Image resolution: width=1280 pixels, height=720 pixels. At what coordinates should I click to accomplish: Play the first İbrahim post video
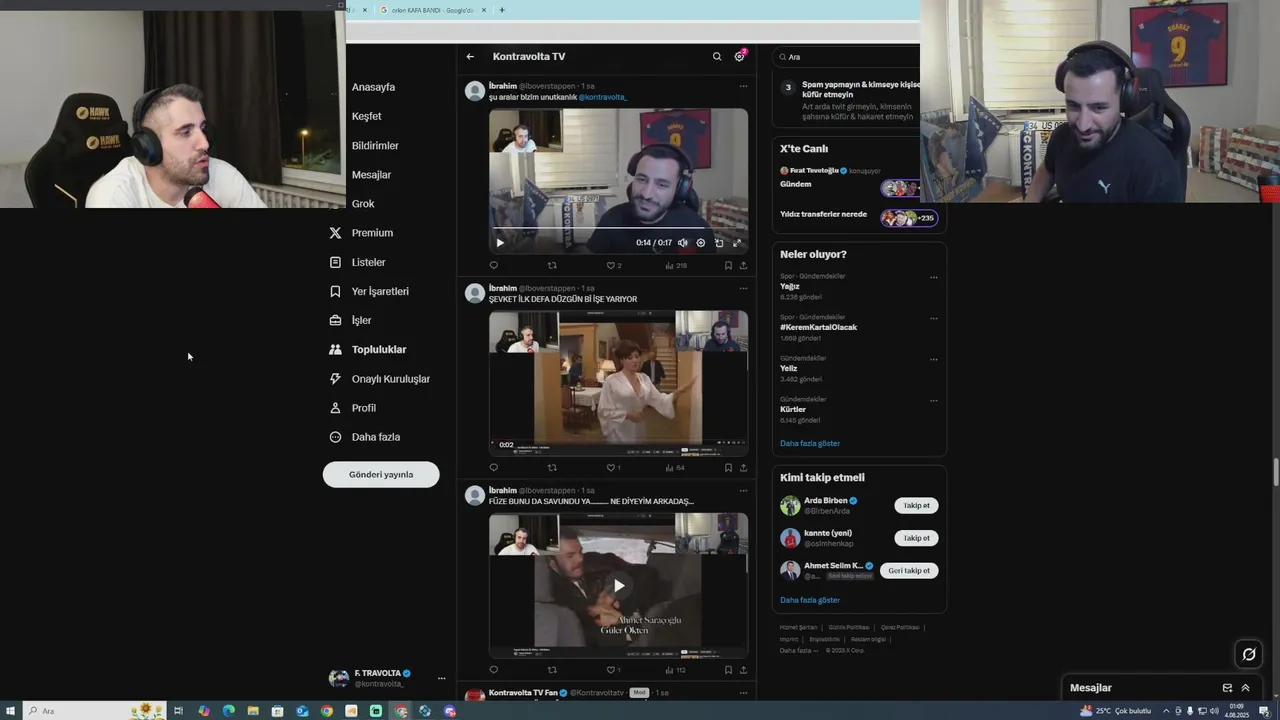tap(500, 242)
